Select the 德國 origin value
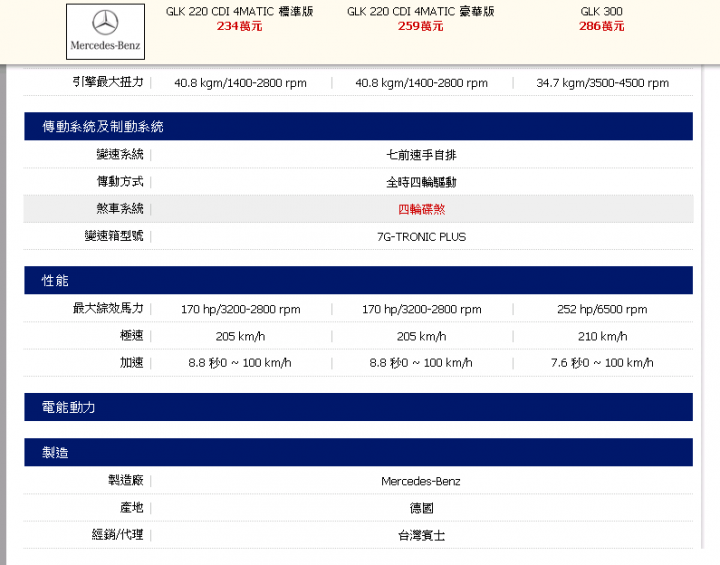 422,508
